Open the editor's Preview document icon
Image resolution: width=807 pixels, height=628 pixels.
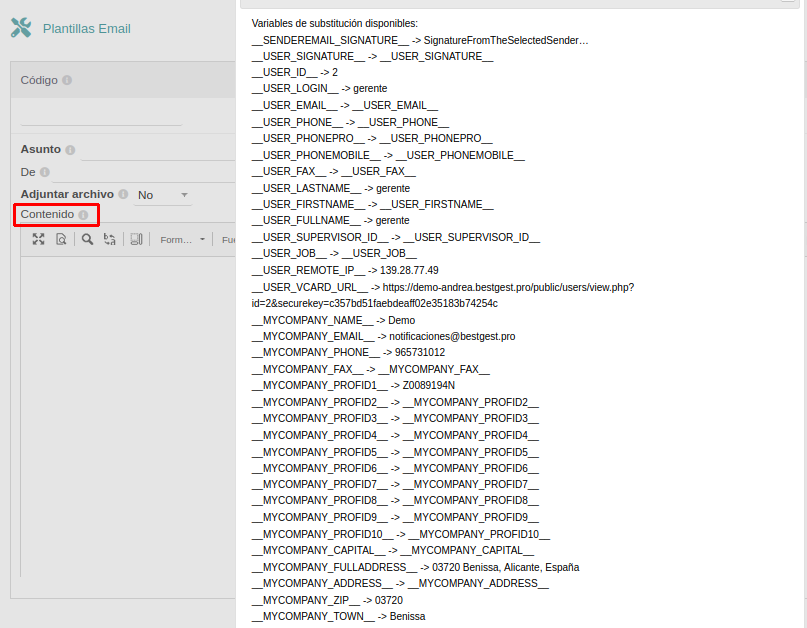[x=61, y=239]
